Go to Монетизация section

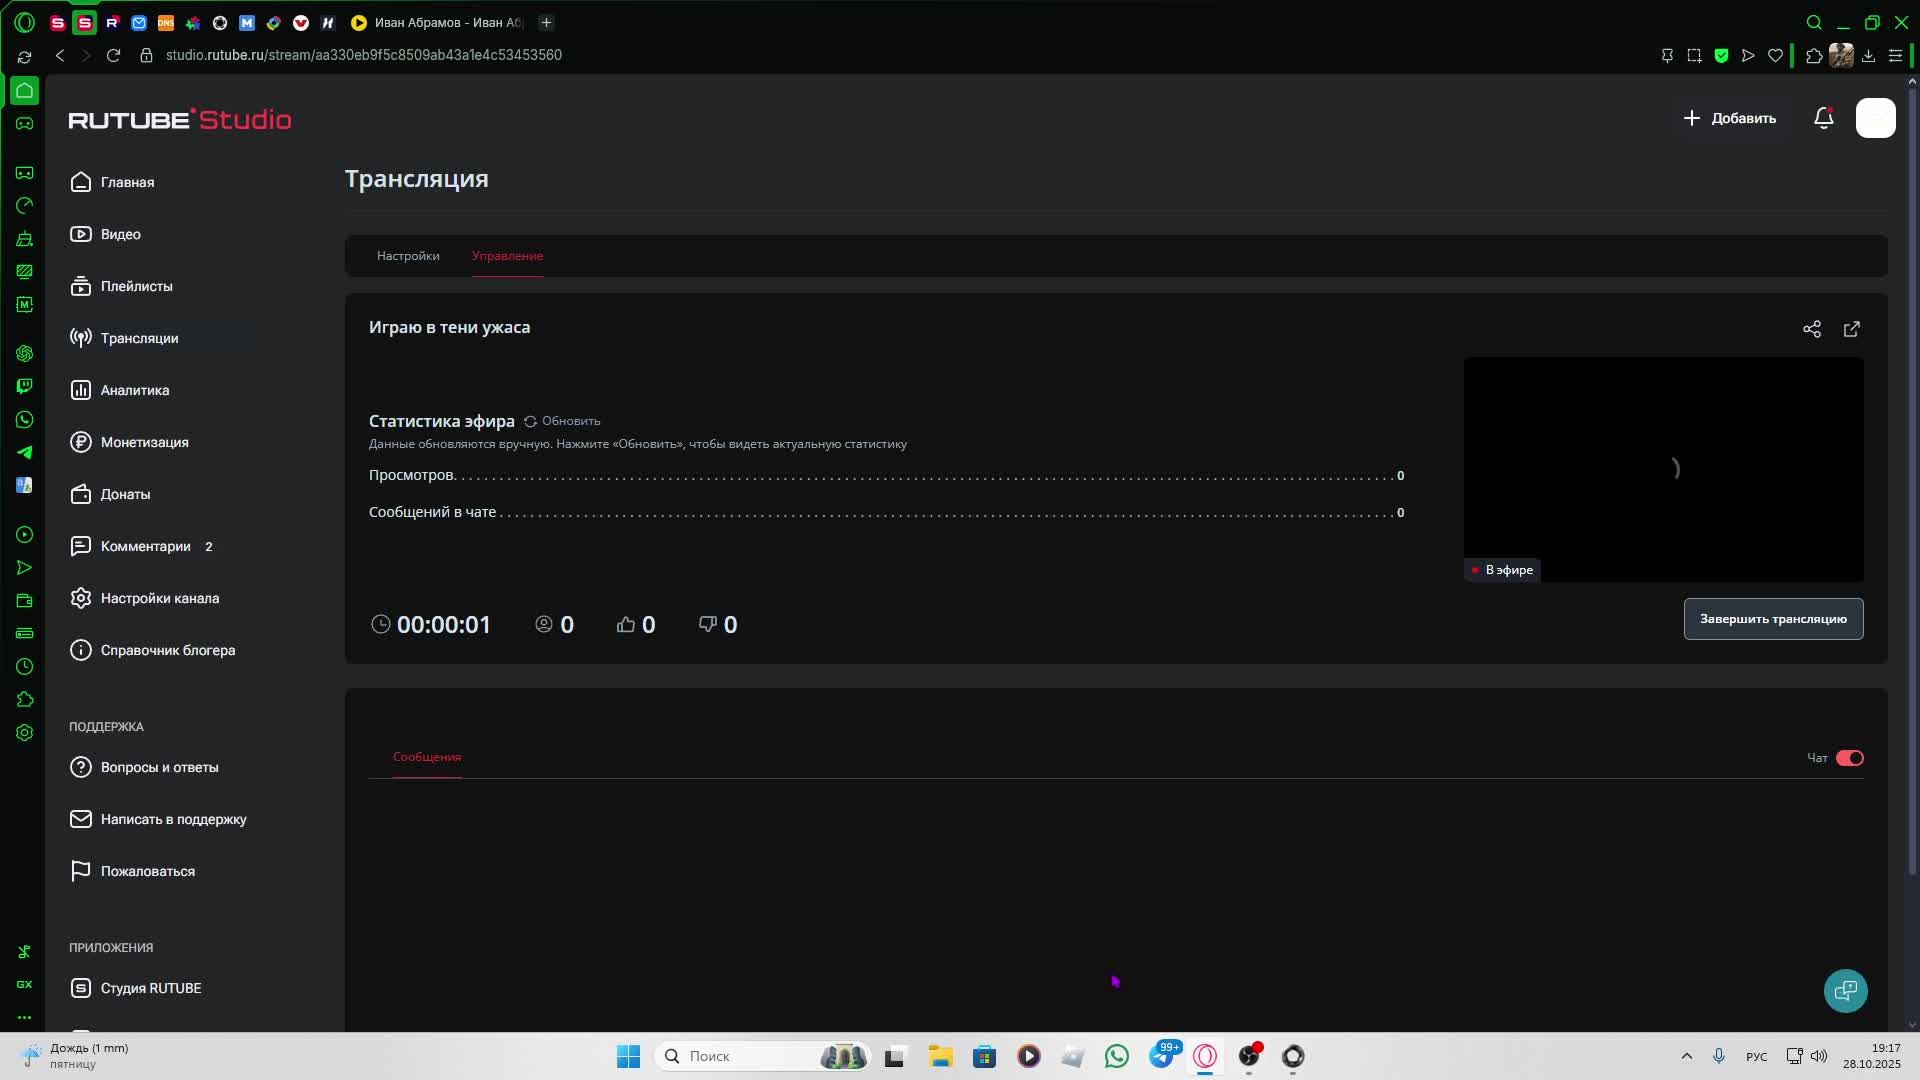tap(144, 442)
